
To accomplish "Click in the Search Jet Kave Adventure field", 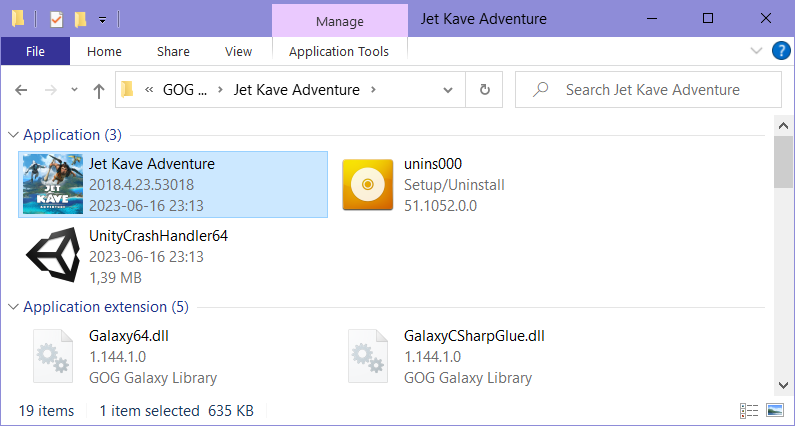I will coord(648,90).
